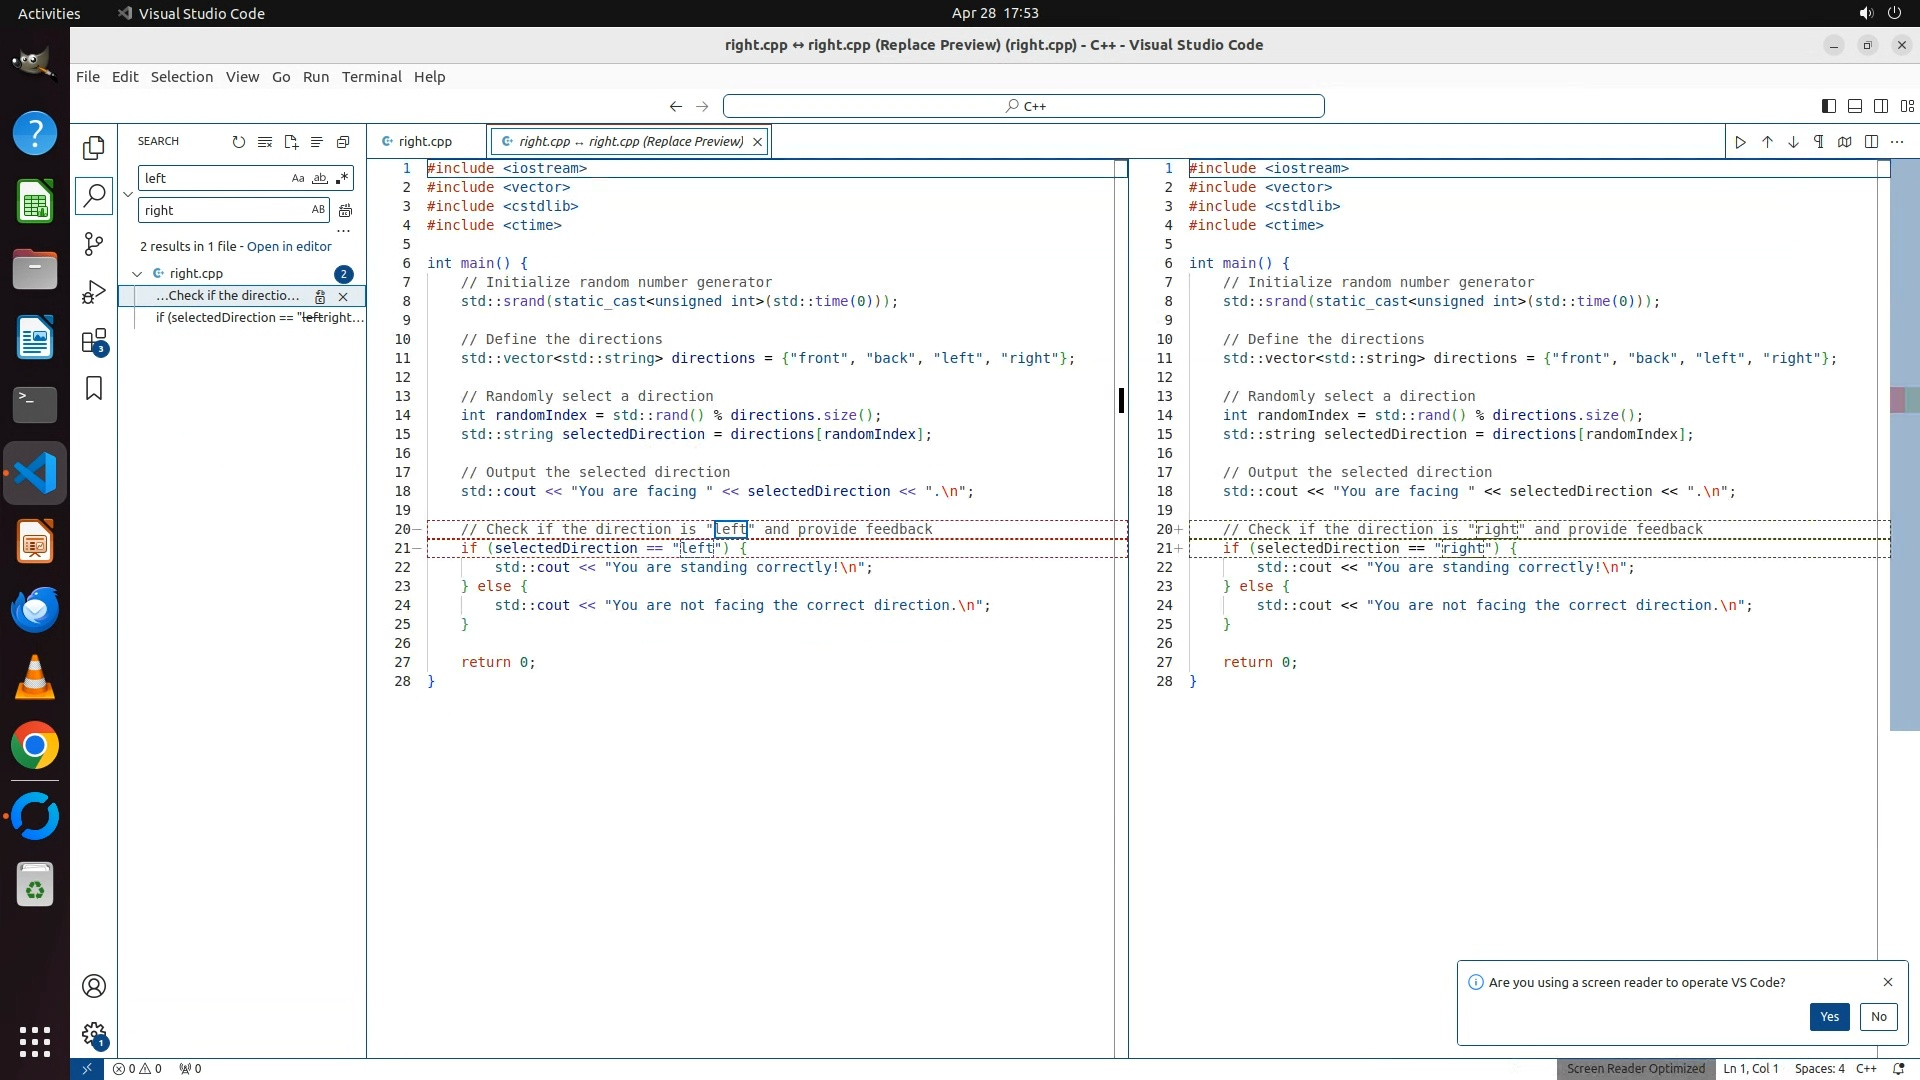Open the Run and Debug view
Viewport: 1920px width, 1080px height.
pyautogui.click(x=94, y=292)
